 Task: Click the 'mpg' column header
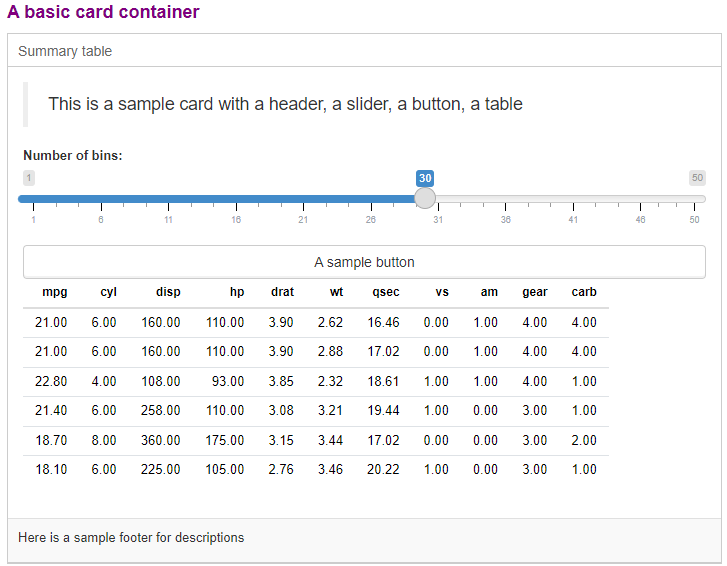55,292
